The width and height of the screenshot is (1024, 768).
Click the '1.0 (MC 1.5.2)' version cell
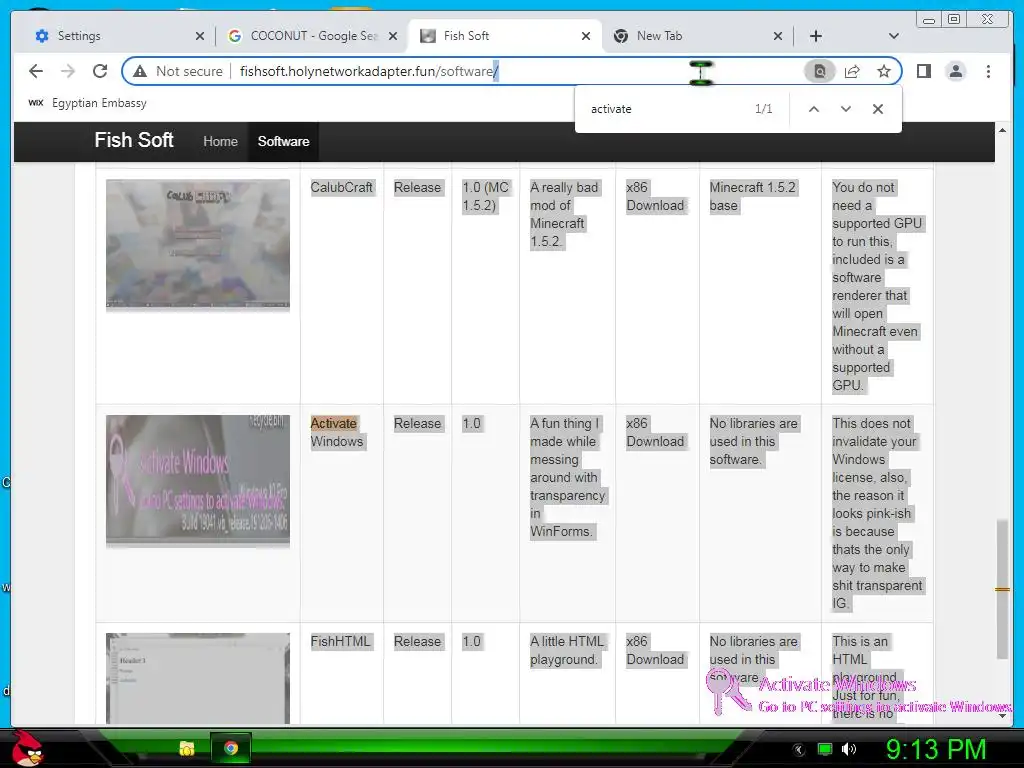485,197
